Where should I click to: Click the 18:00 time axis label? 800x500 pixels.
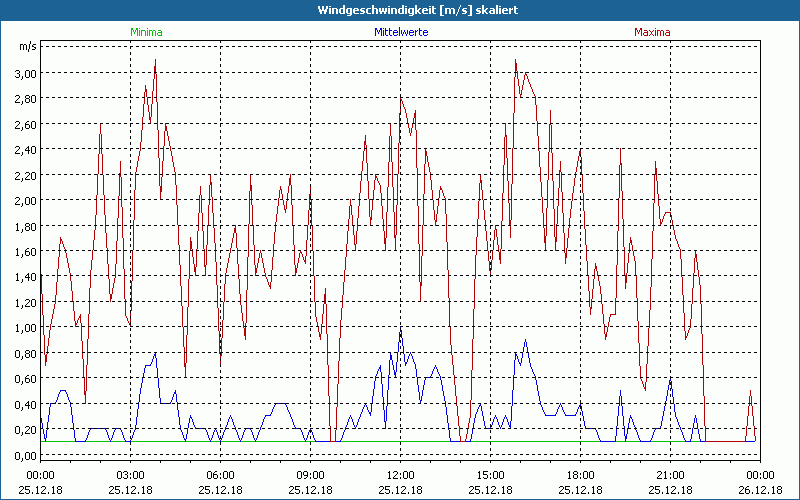click(581, 475)
